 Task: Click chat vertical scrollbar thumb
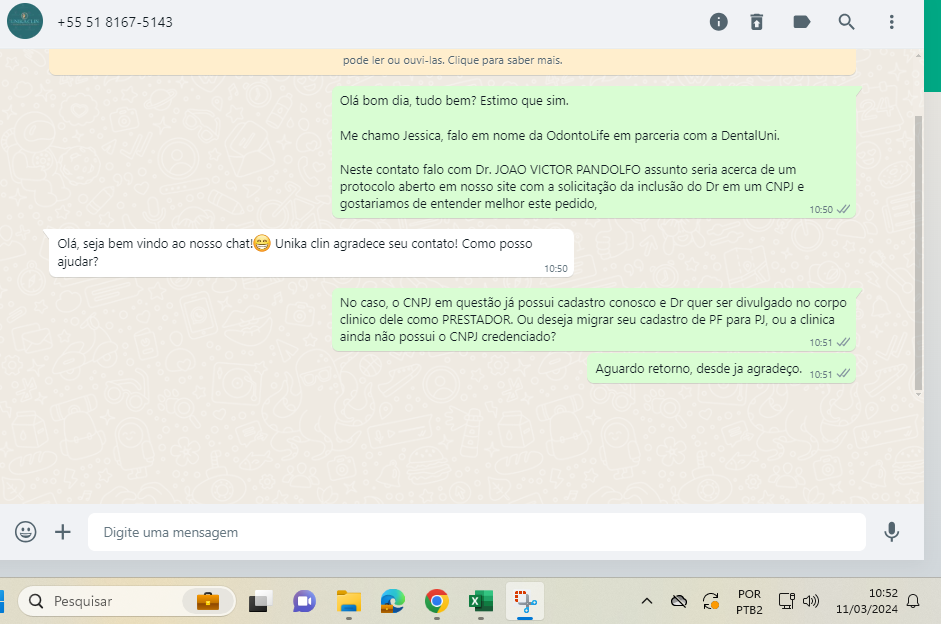tap(918, 252)
